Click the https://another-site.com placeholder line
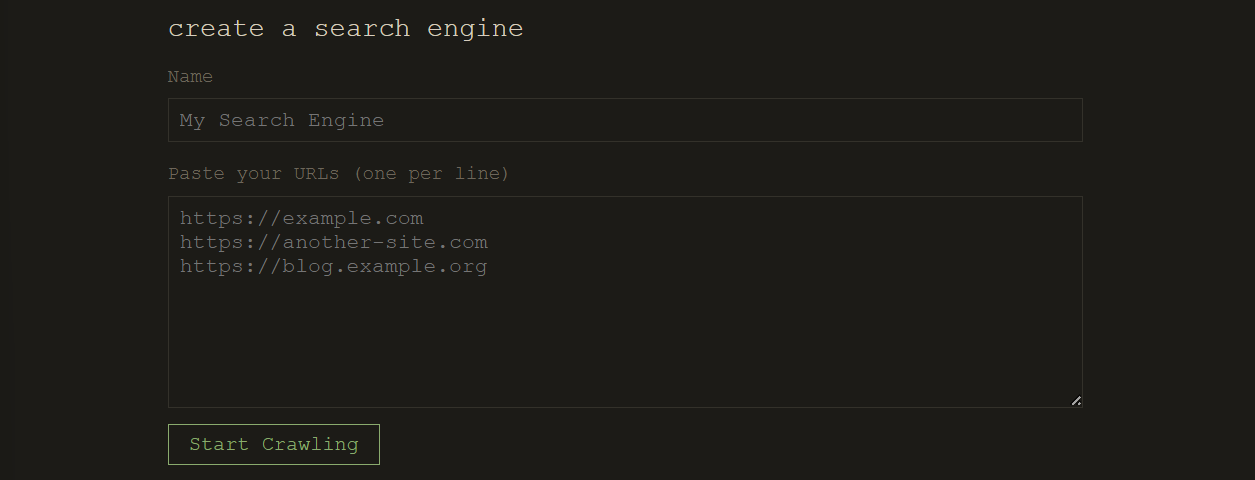Image resolution: width=1255 pixels, height=480 pixels. tap(333, 242)
